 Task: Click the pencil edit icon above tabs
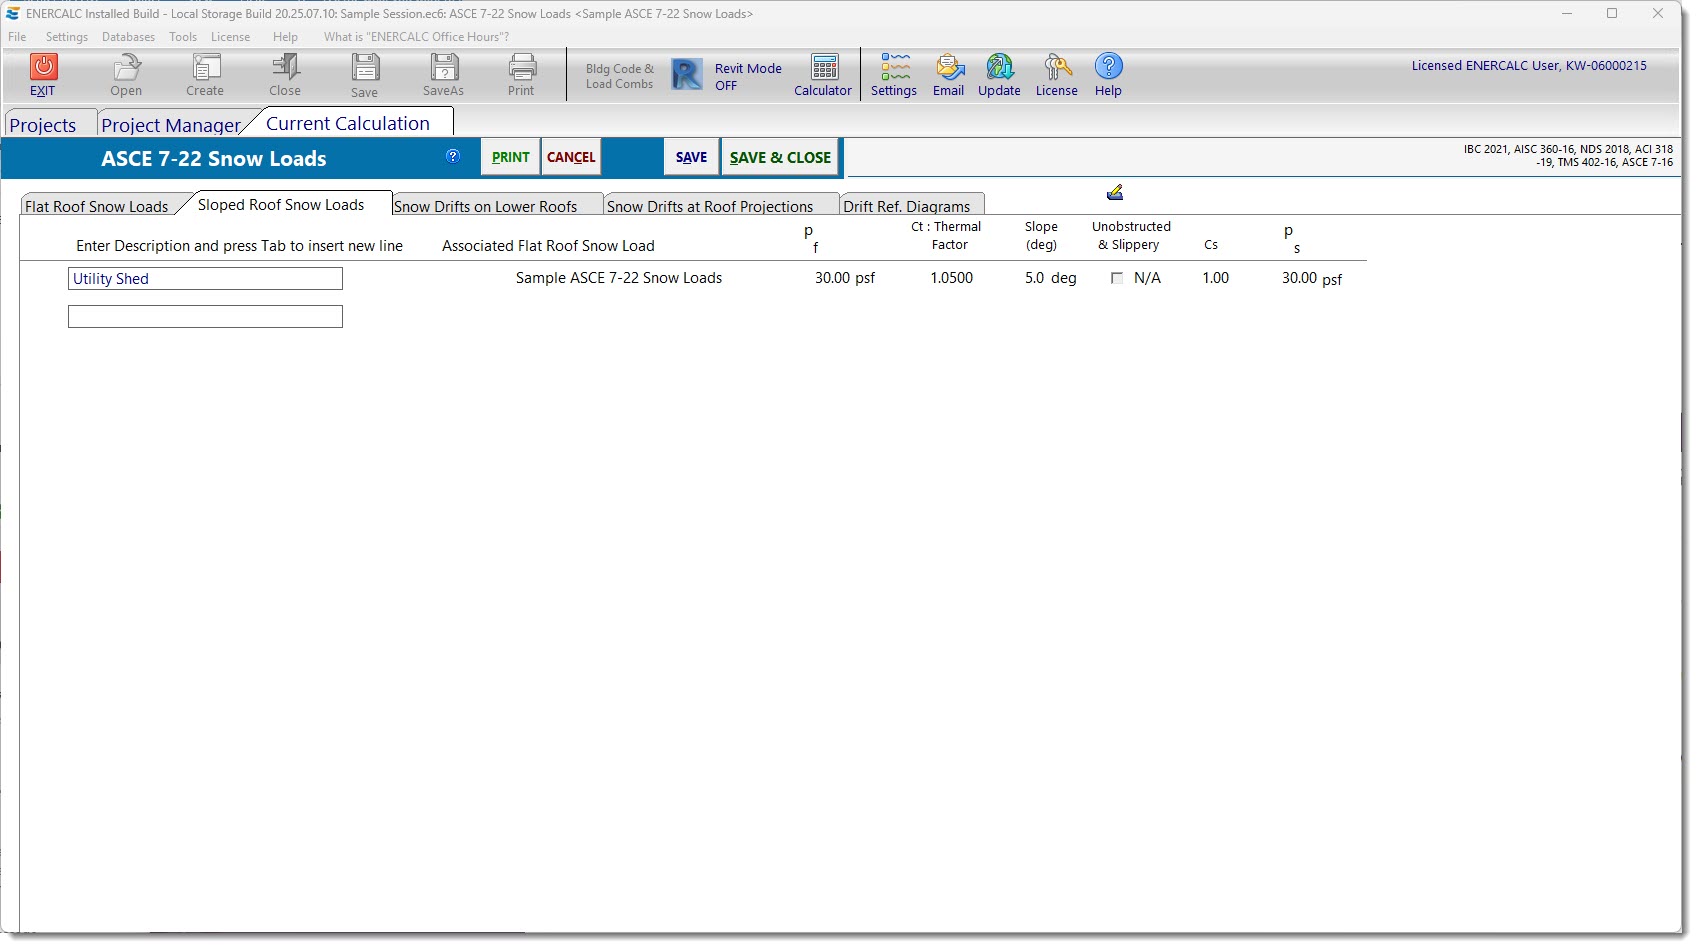[x=1115, y=192]
